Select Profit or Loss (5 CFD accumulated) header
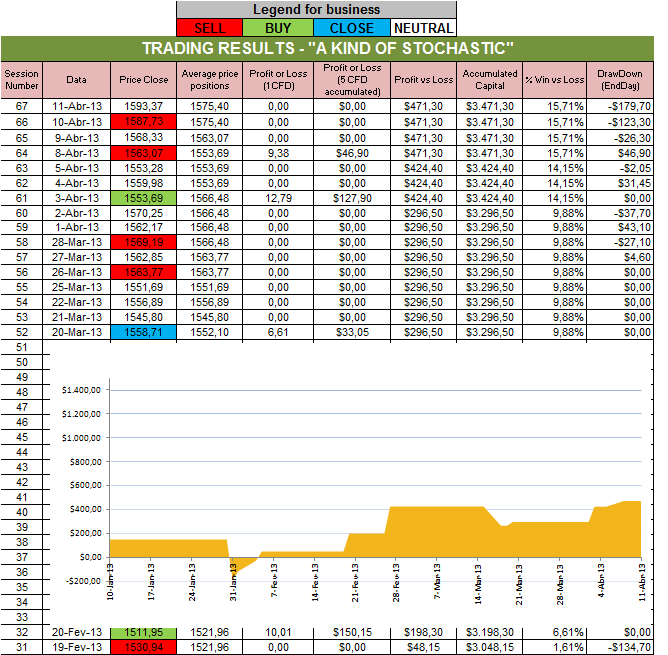The image size is (668, 655). (x=352, y=80)
